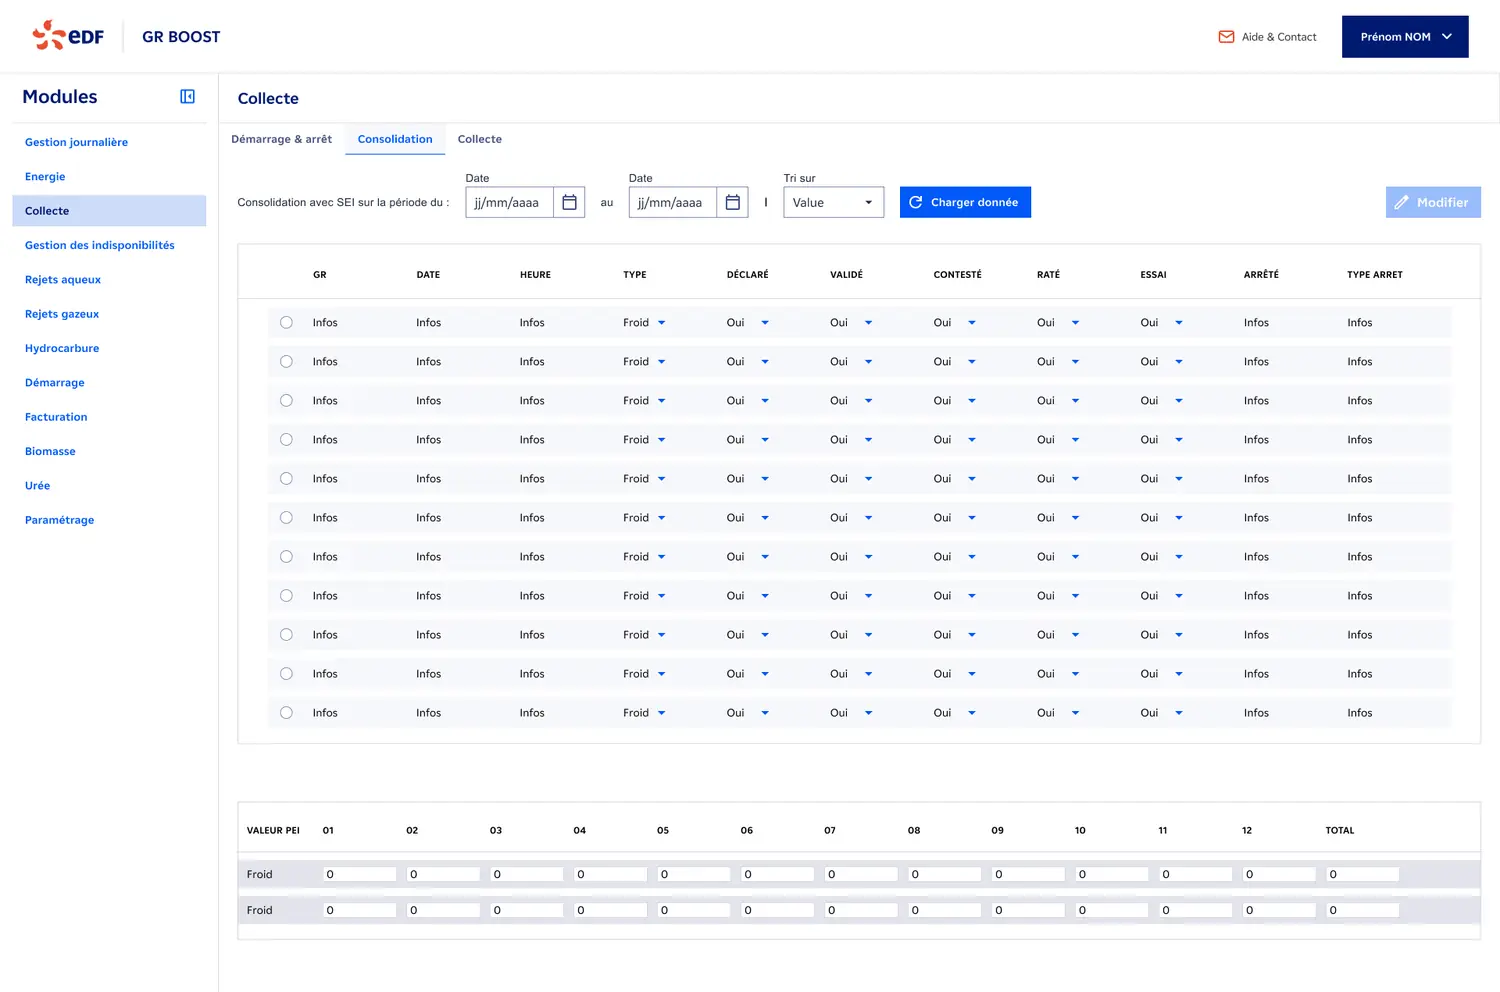Open calendar for the first Date field
The width and height of the screenshot is (1500, 992).
point(569,202)
